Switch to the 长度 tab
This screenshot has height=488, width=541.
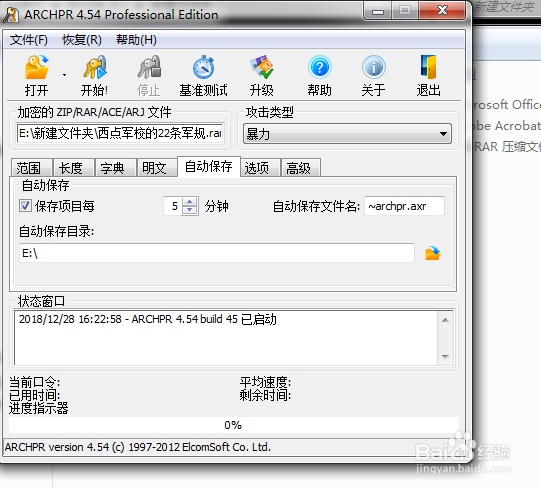[x=73, y=168]
